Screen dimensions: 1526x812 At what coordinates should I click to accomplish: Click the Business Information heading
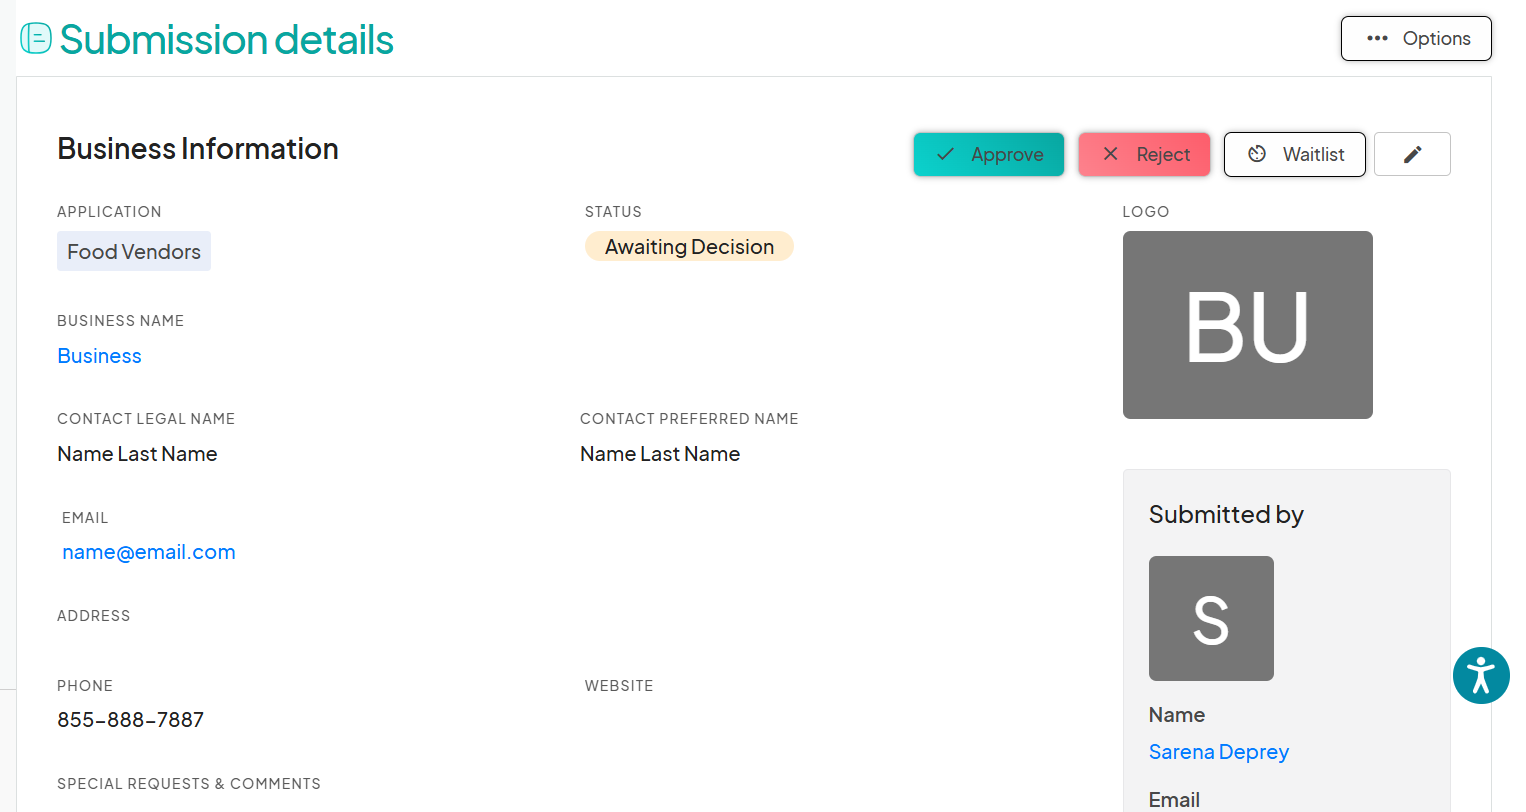[x=198, y=149]
